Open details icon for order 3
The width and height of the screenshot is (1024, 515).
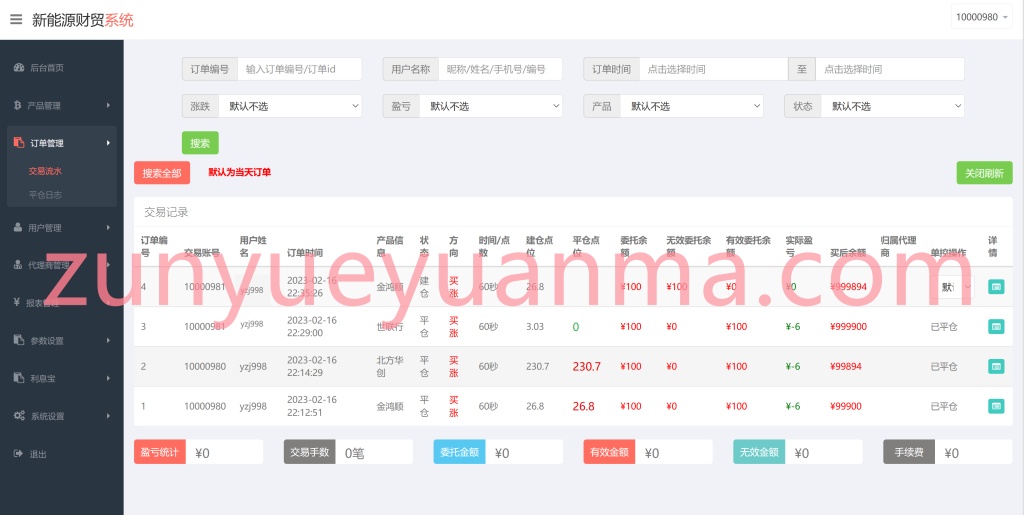pos(996,326)
